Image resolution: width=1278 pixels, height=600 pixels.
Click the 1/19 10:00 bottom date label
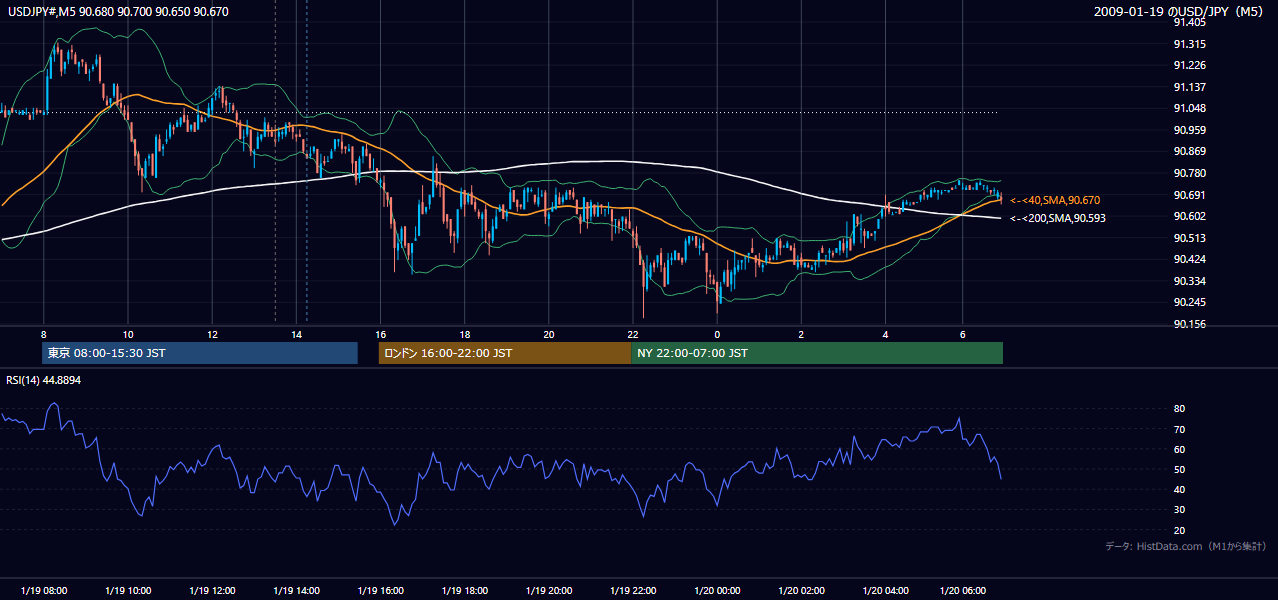pyautogui.click(x=128, y=591)
